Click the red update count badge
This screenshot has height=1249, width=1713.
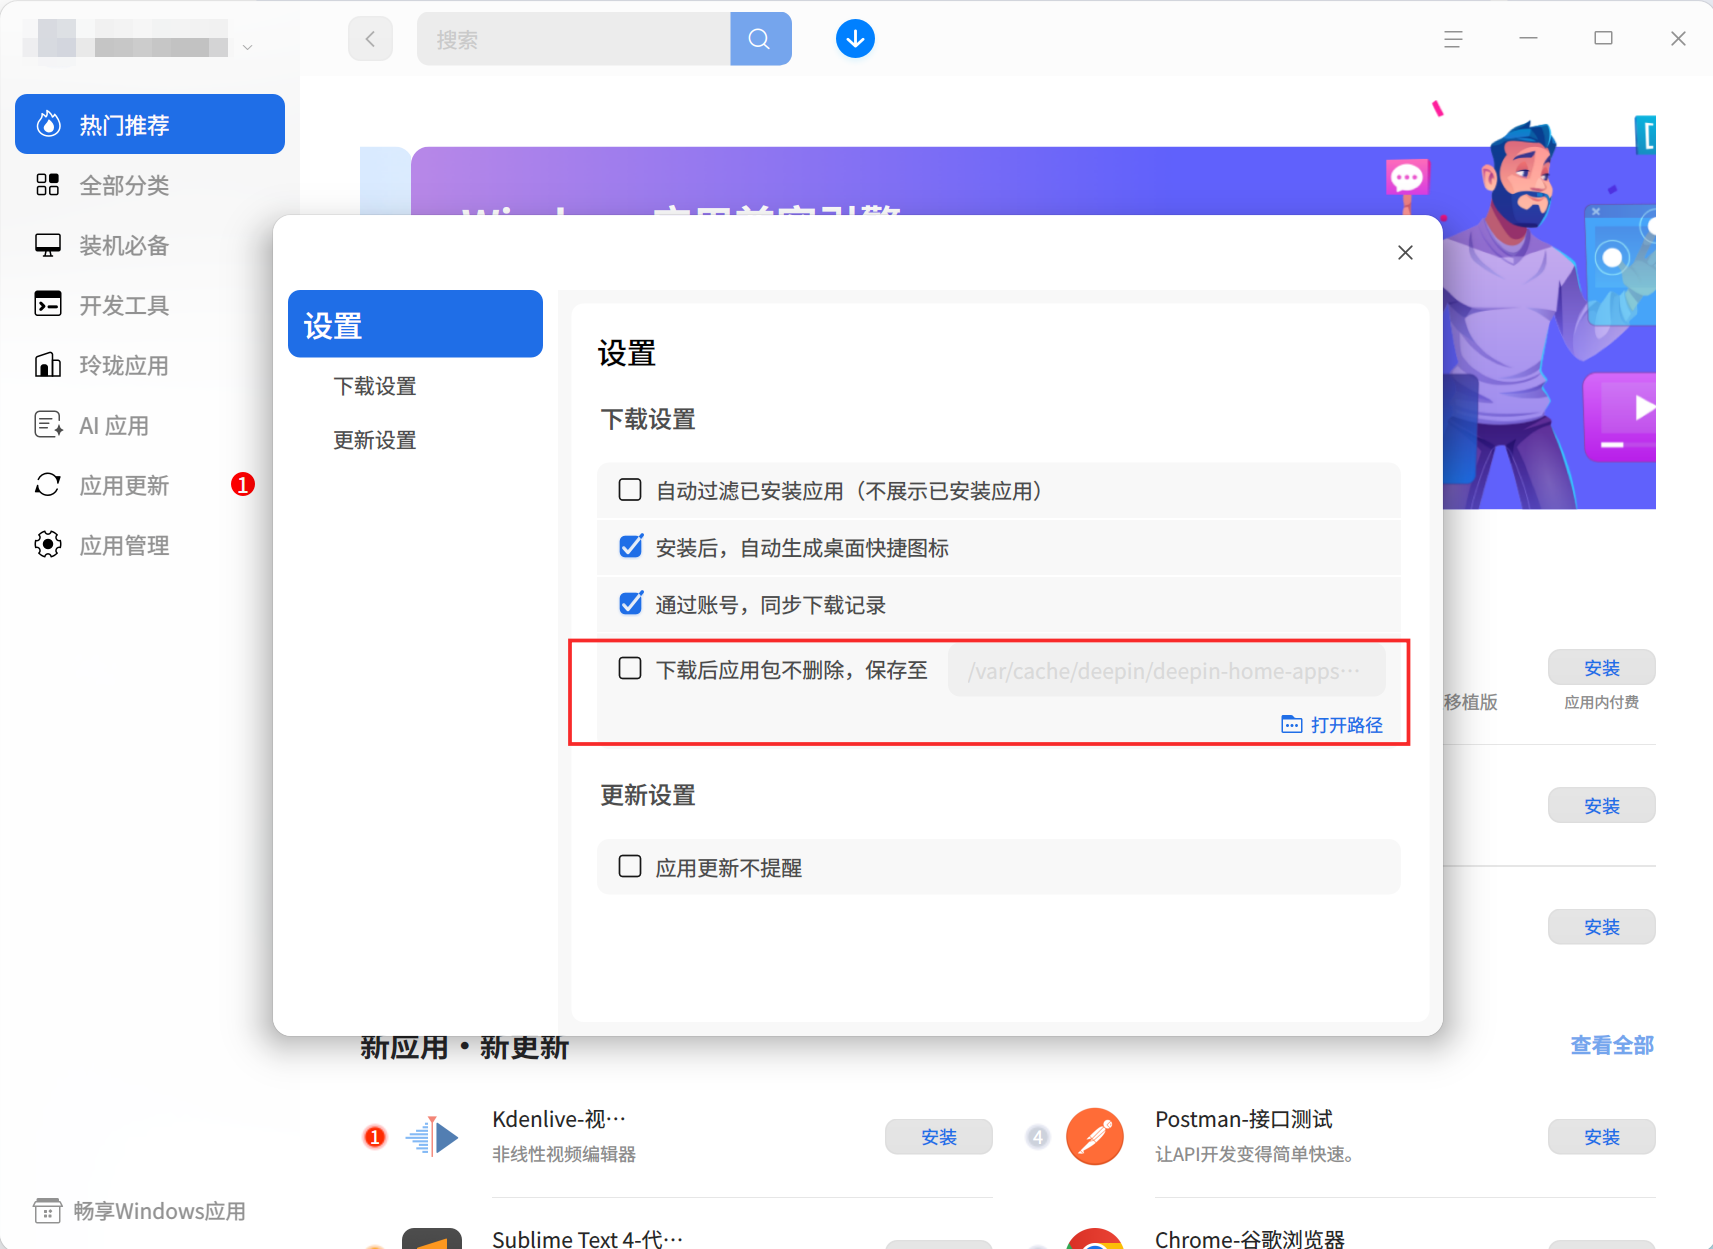point(243,484)
